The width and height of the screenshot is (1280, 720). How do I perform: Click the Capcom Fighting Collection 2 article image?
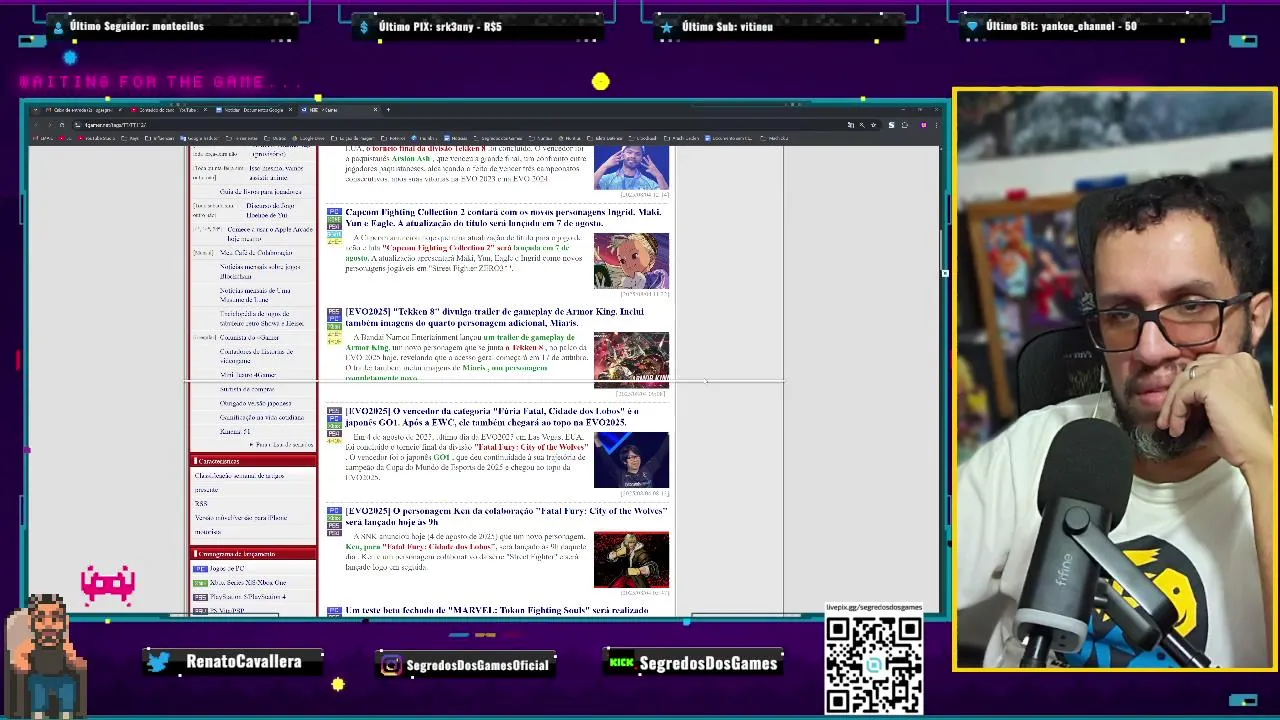631,261
